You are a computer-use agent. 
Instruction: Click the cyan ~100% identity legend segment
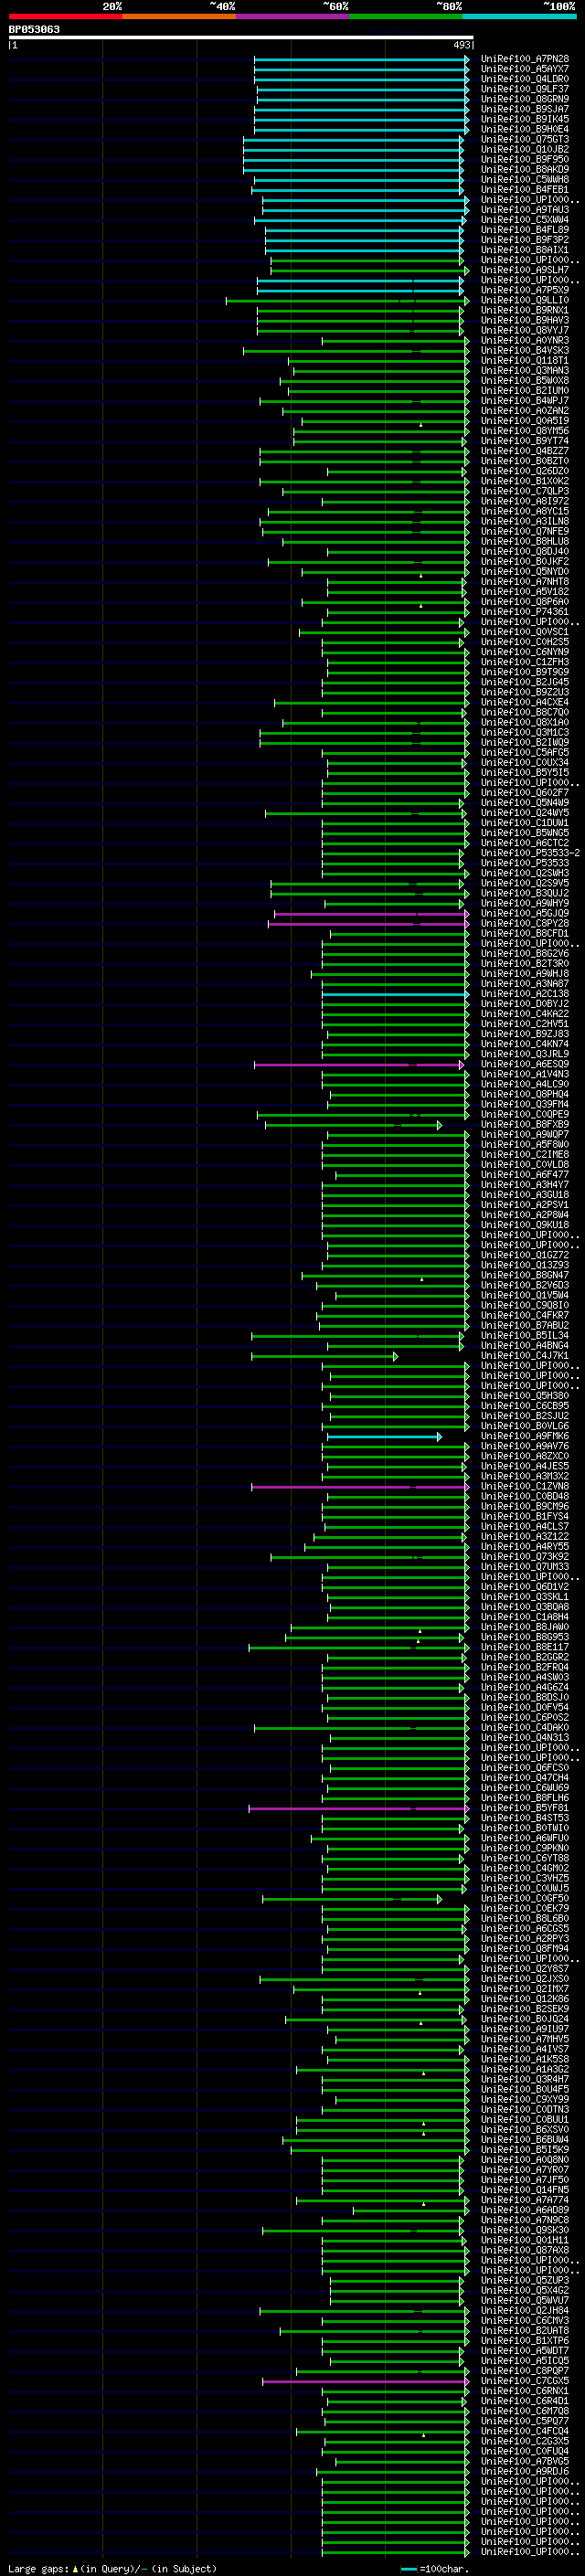519,16
